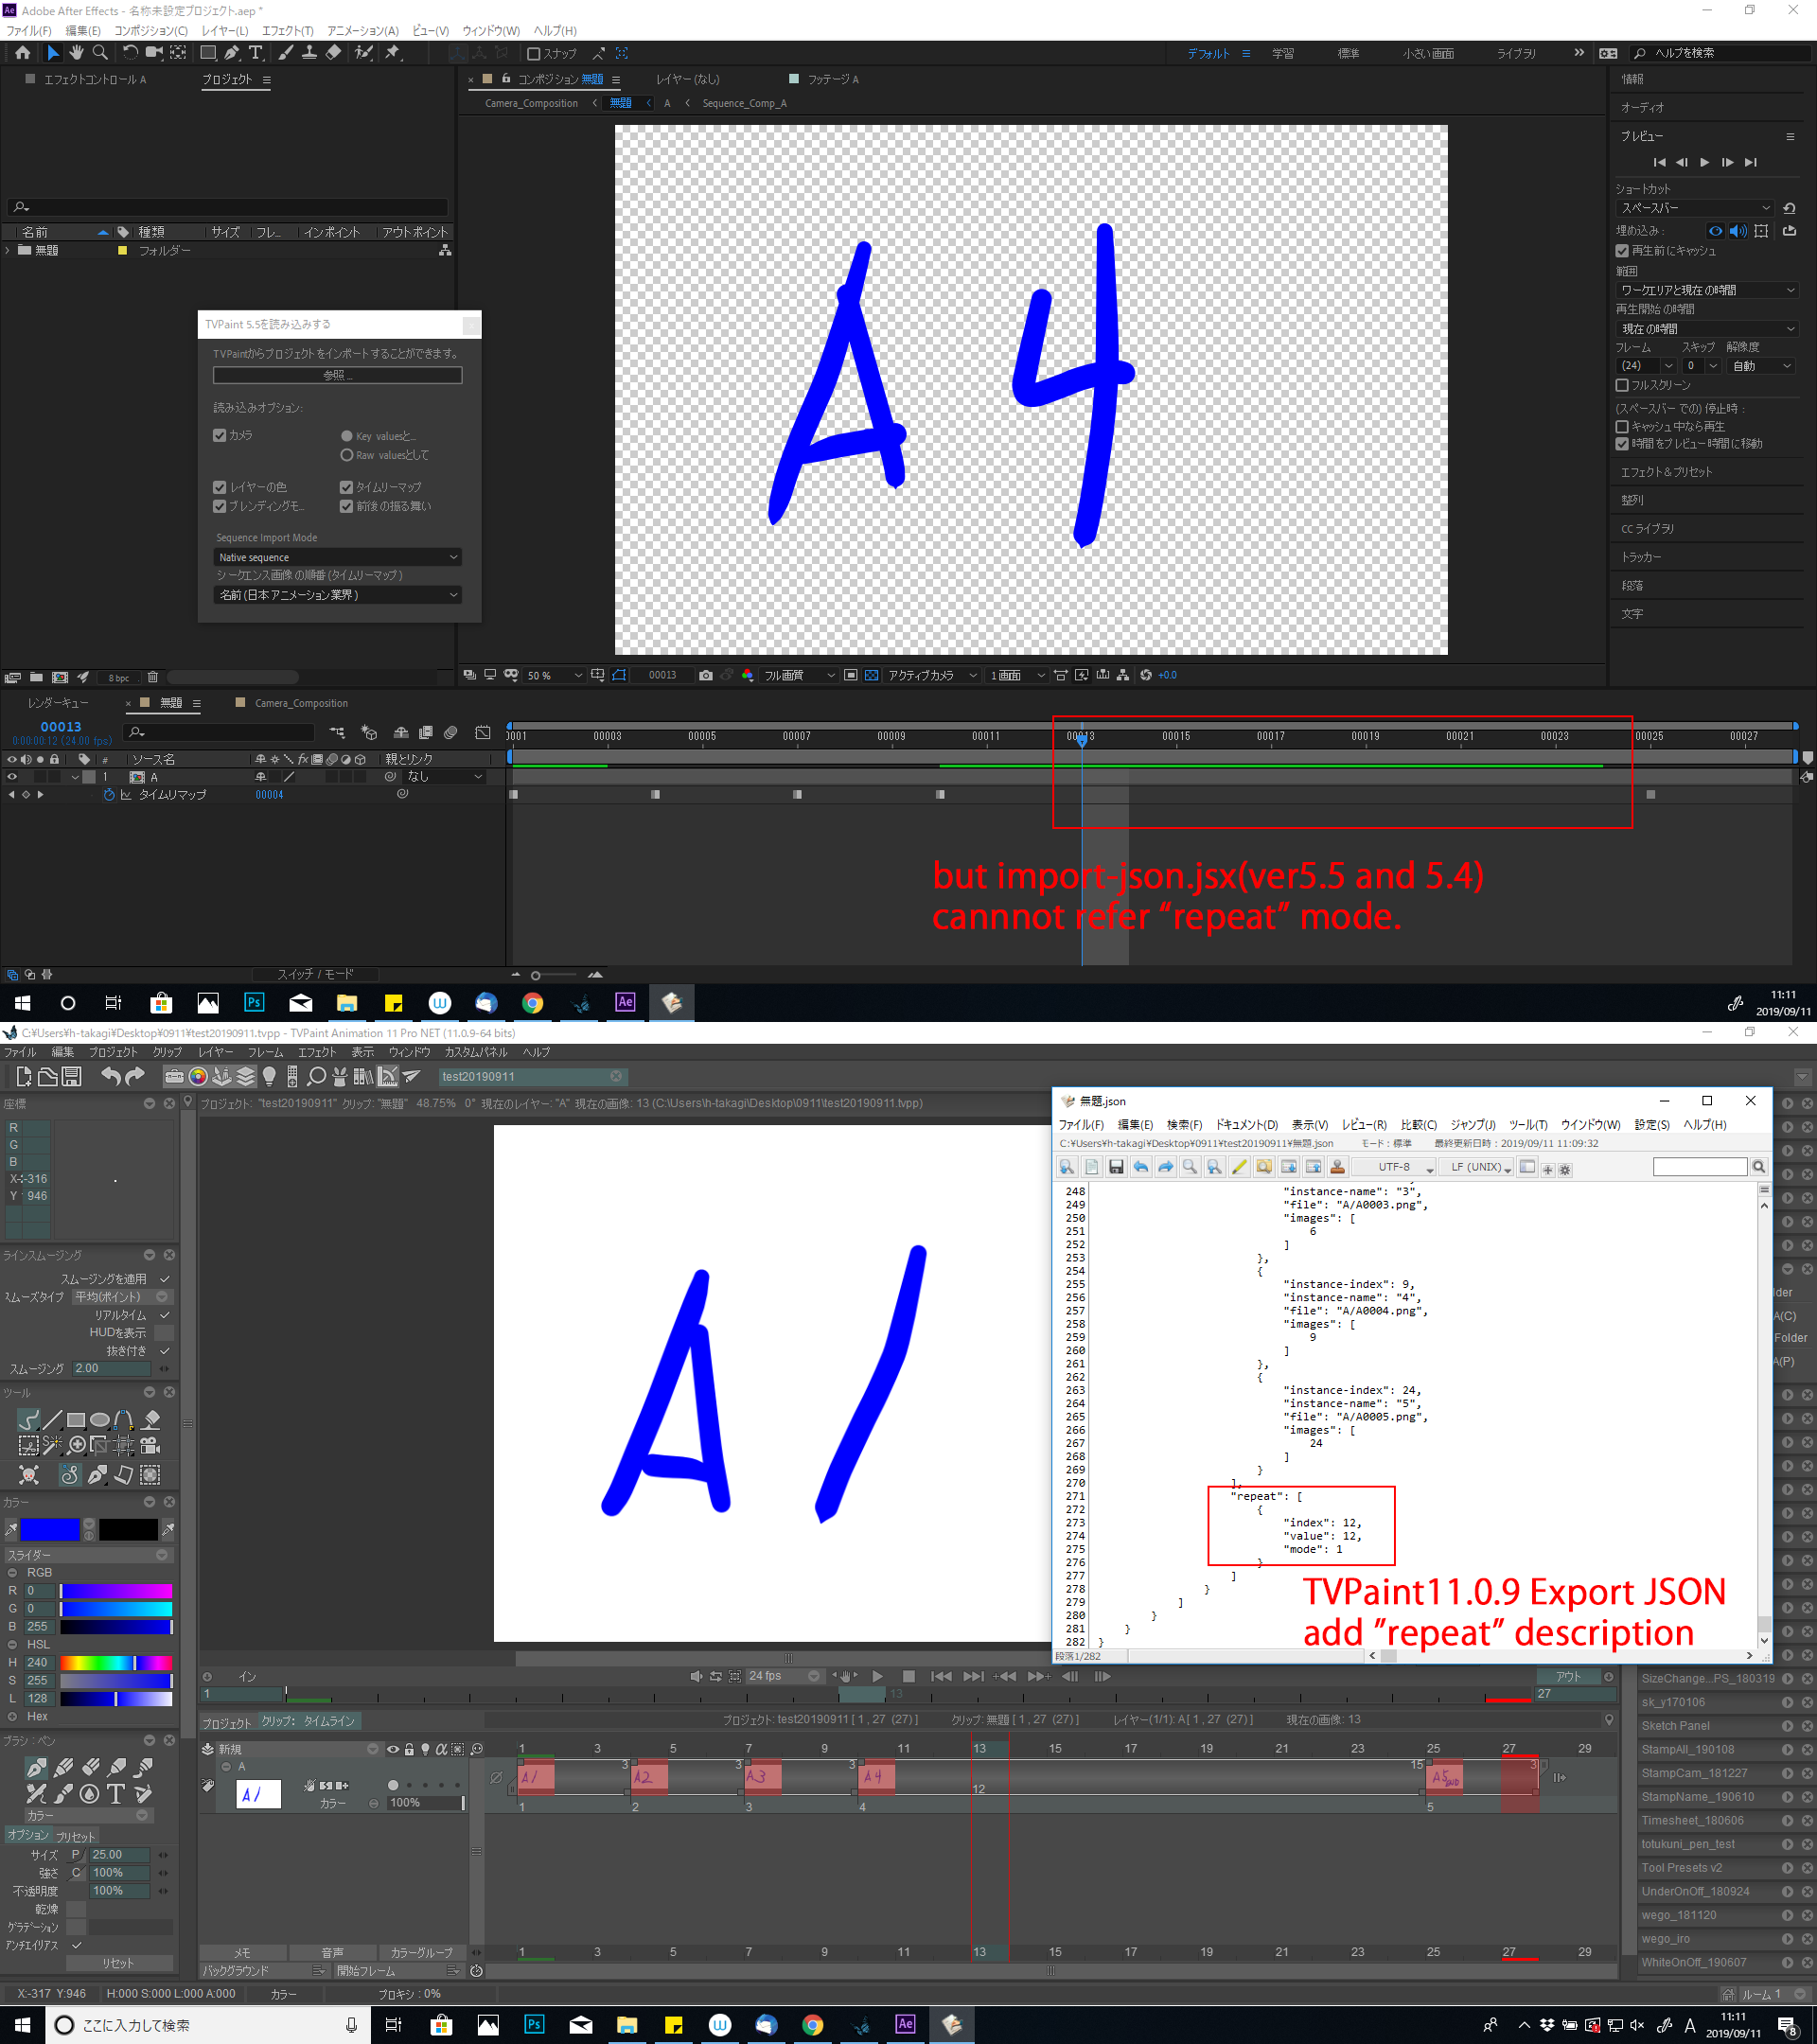
Task: Enable the フルスクリーン checkbox in preview panel
Action: (1622, 385)
